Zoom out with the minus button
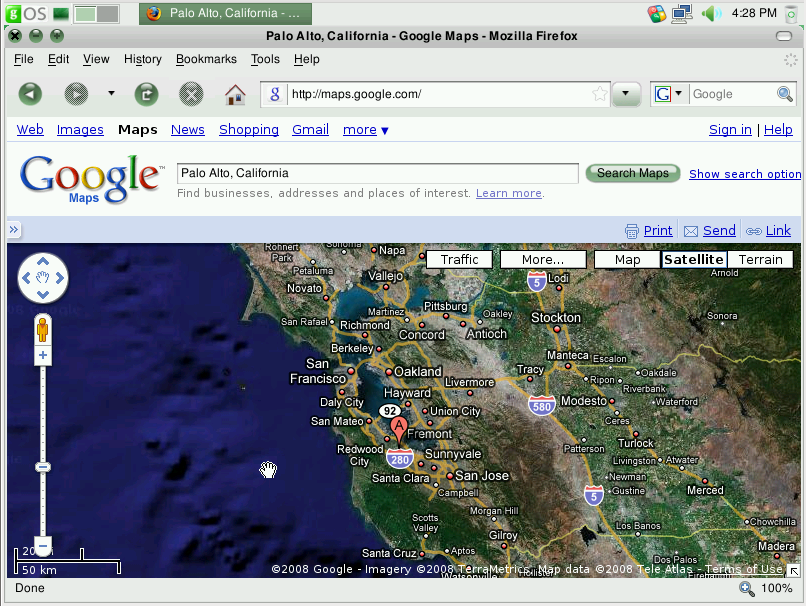The image size is (806, 606). 43,546
